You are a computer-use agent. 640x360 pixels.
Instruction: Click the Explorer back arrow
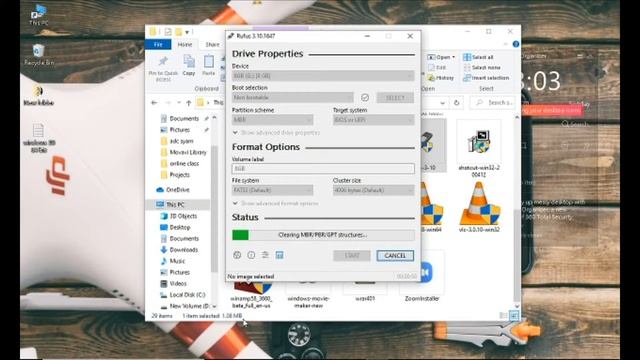click(154, 103)
